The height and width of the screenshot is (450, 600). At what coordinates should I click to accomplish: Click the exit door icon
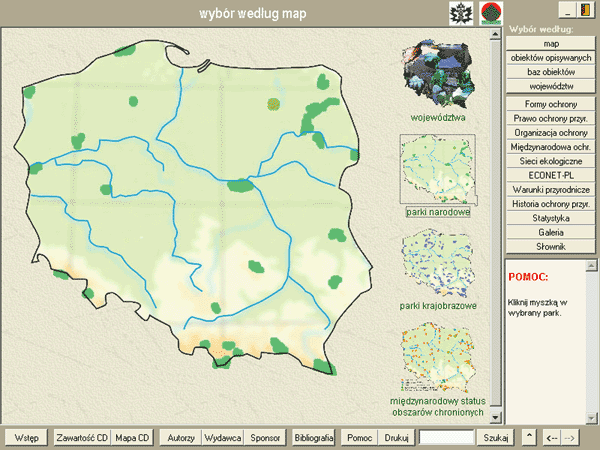point(585,9)
